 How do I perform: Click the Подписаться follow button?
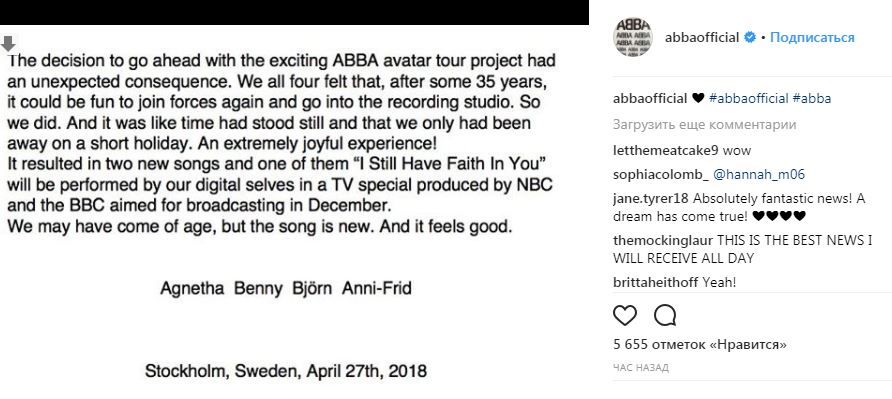812,38
